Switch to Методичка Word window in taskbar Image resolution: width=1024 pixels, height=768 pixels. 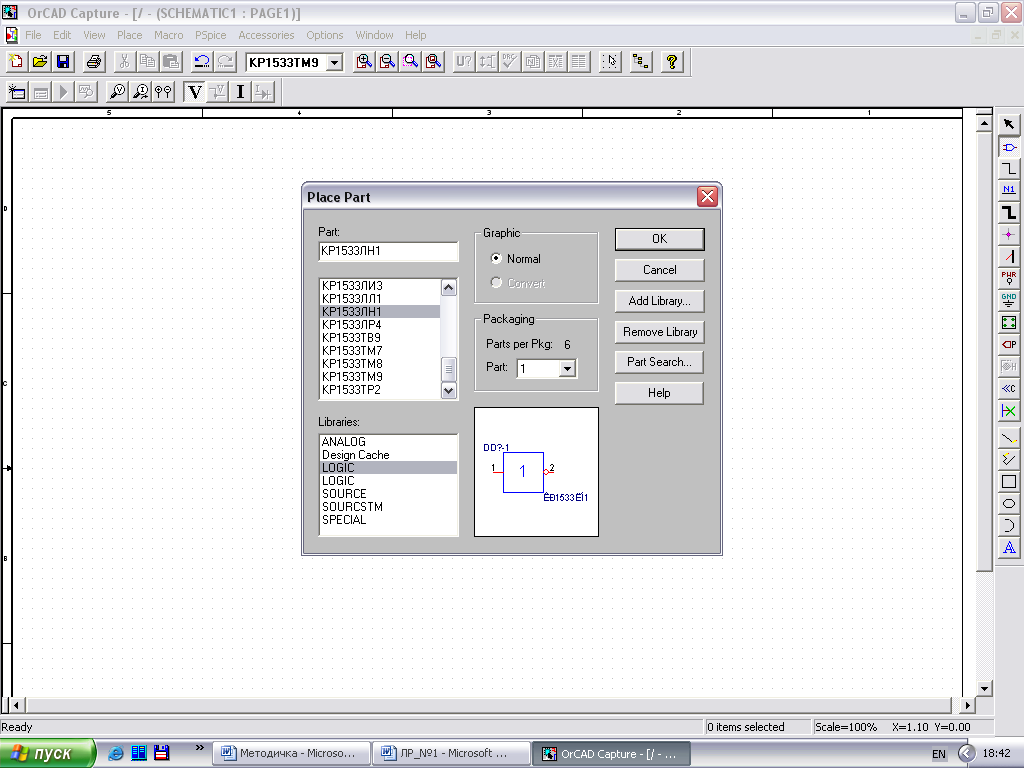coord(292,754)
